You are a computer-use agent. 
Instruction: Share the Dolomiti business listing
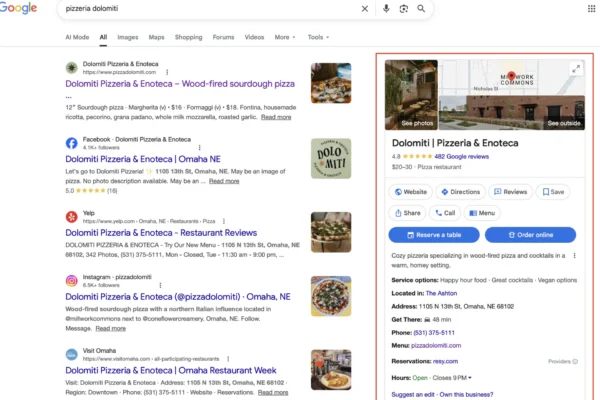click(x=406, y=213)
